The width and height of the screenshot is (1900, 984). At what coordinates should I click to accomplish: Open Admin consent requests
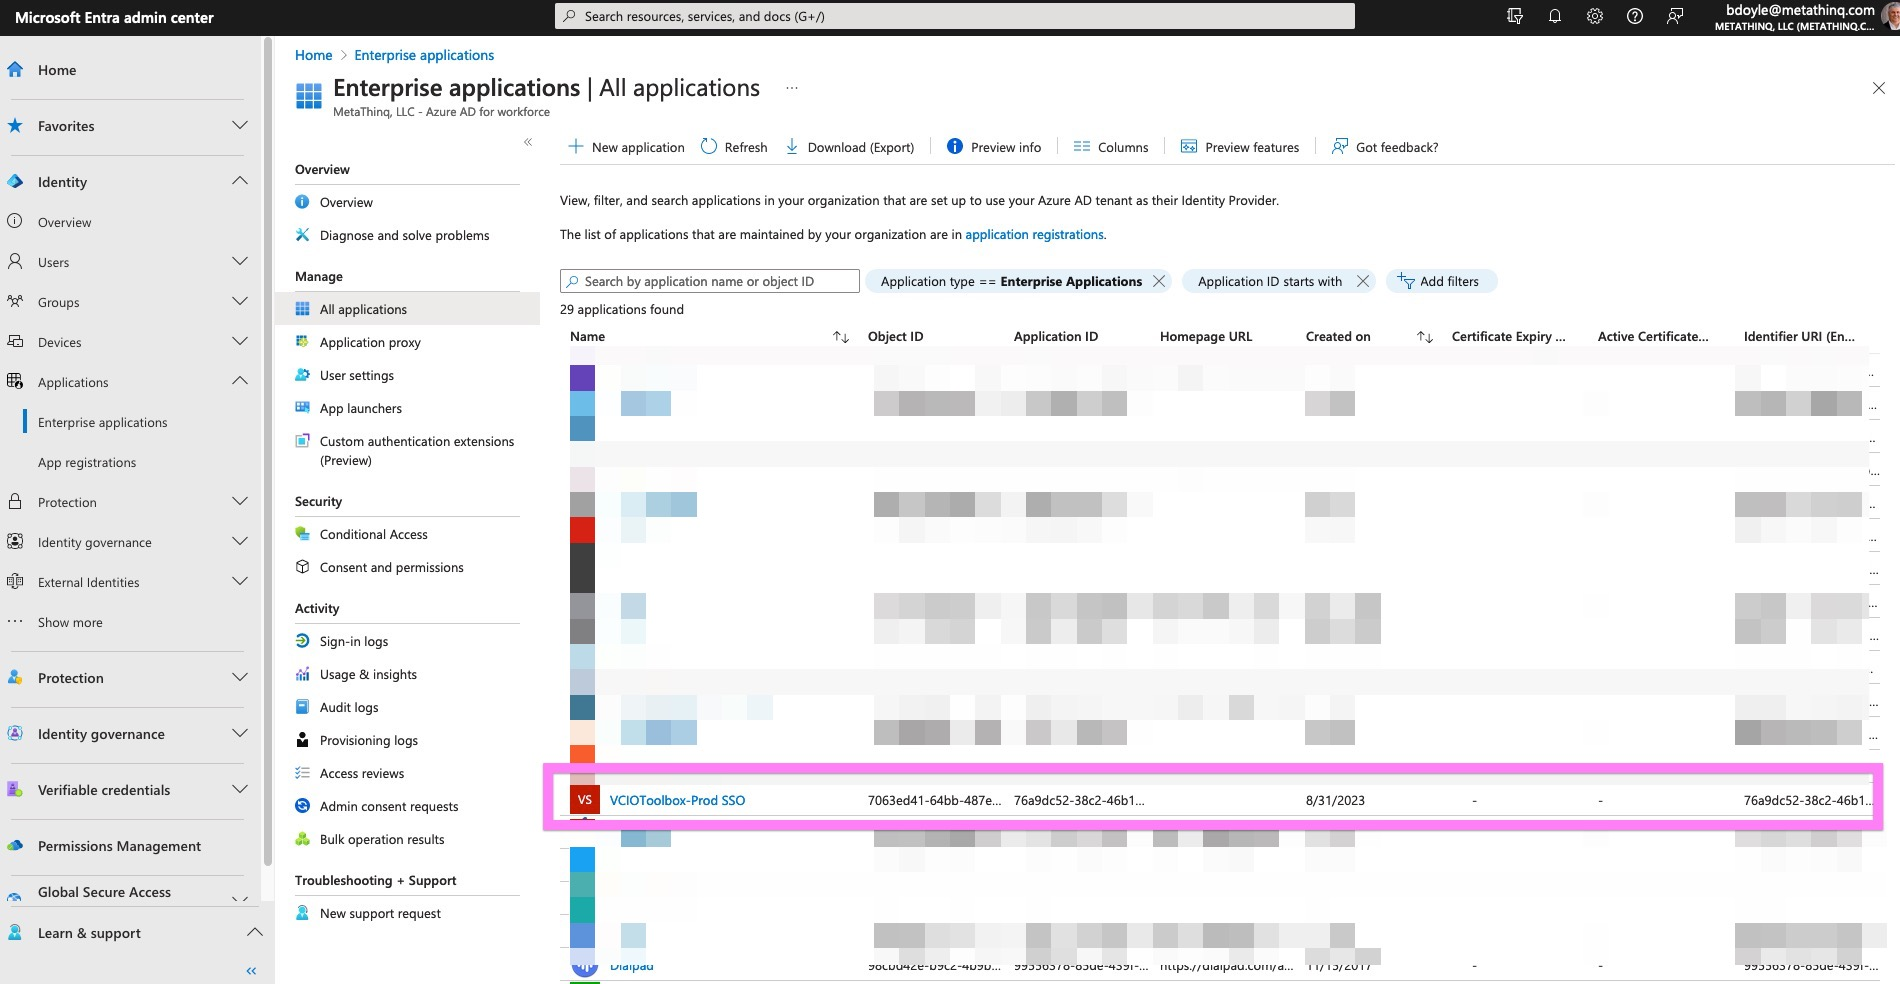389,806
